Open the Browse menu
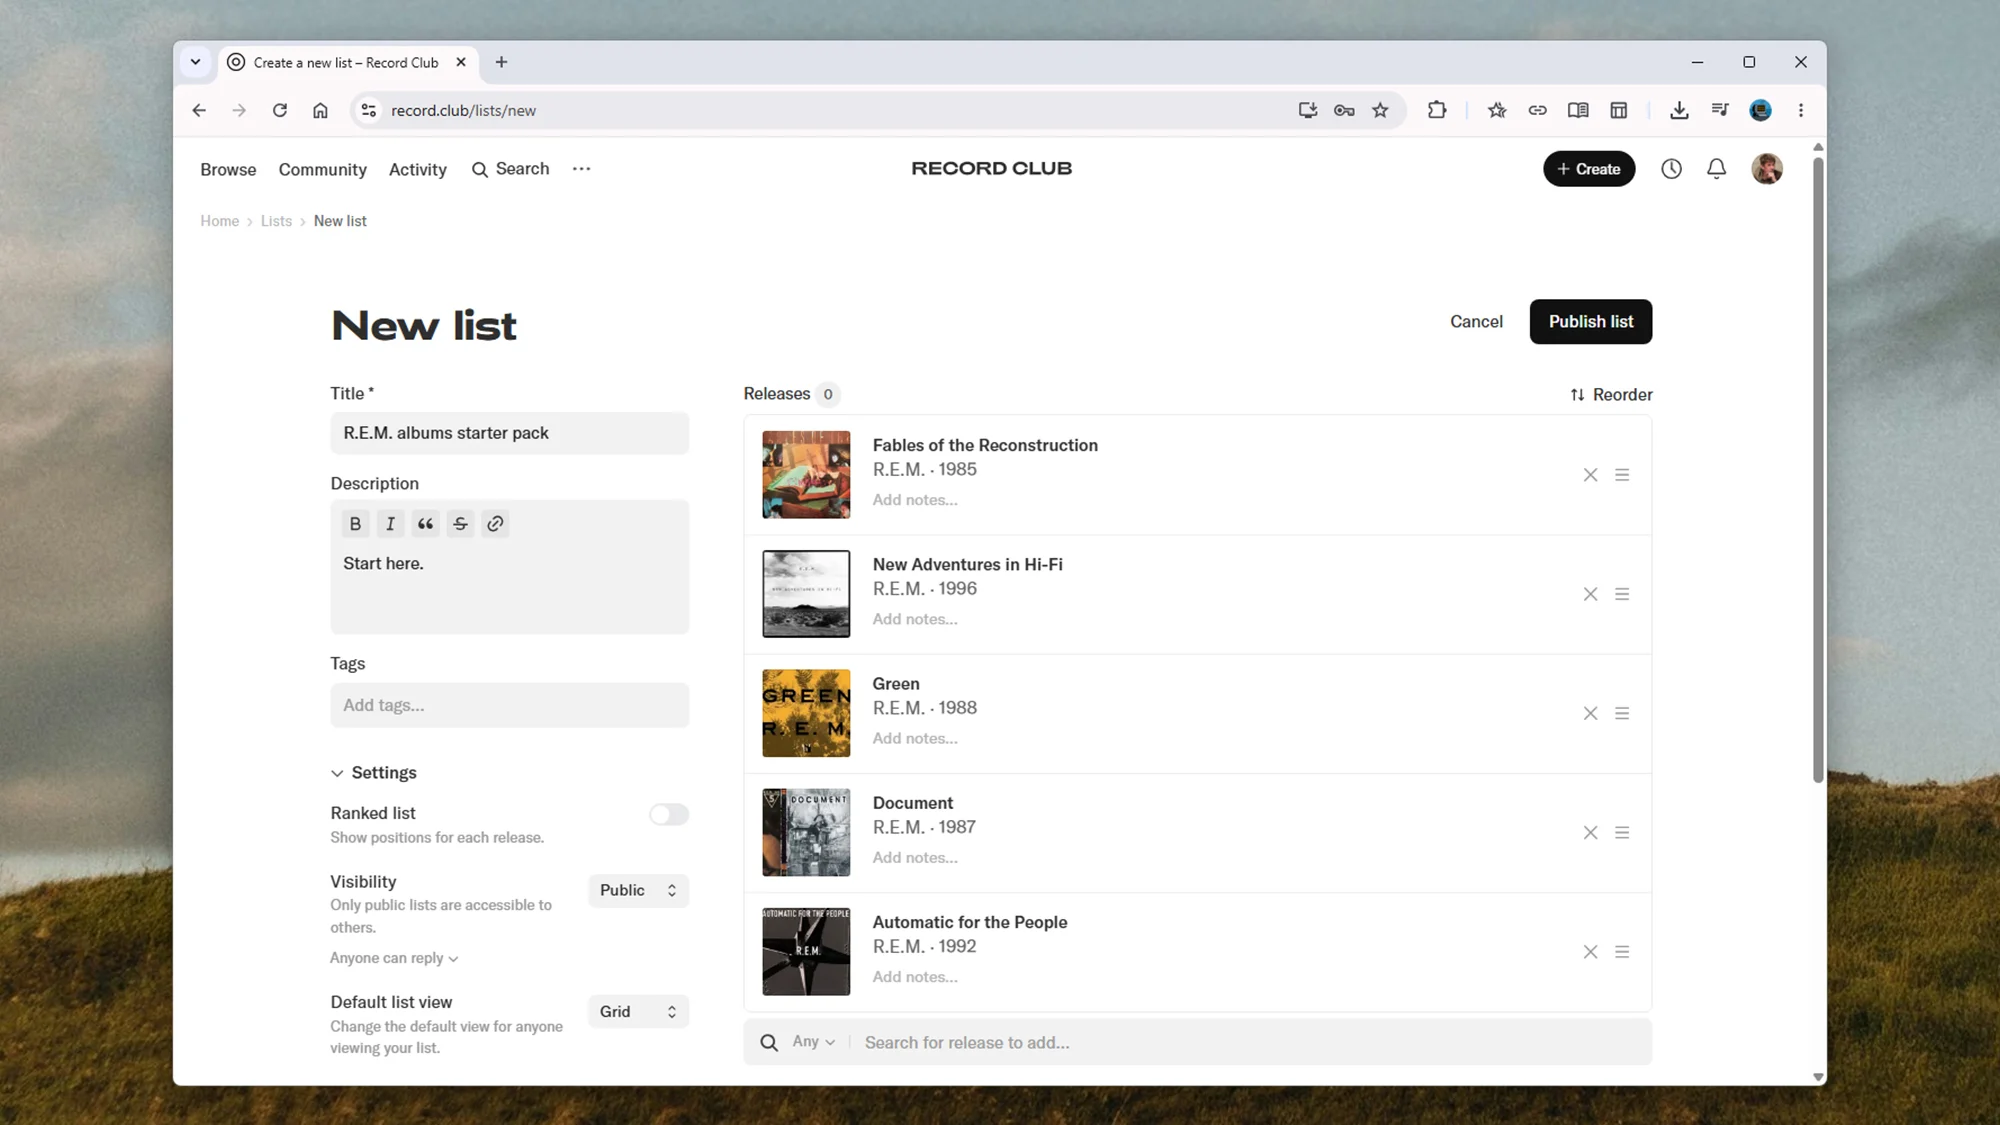Image resolution: width=2000 pixels, height=1125 pixels. 228,170
